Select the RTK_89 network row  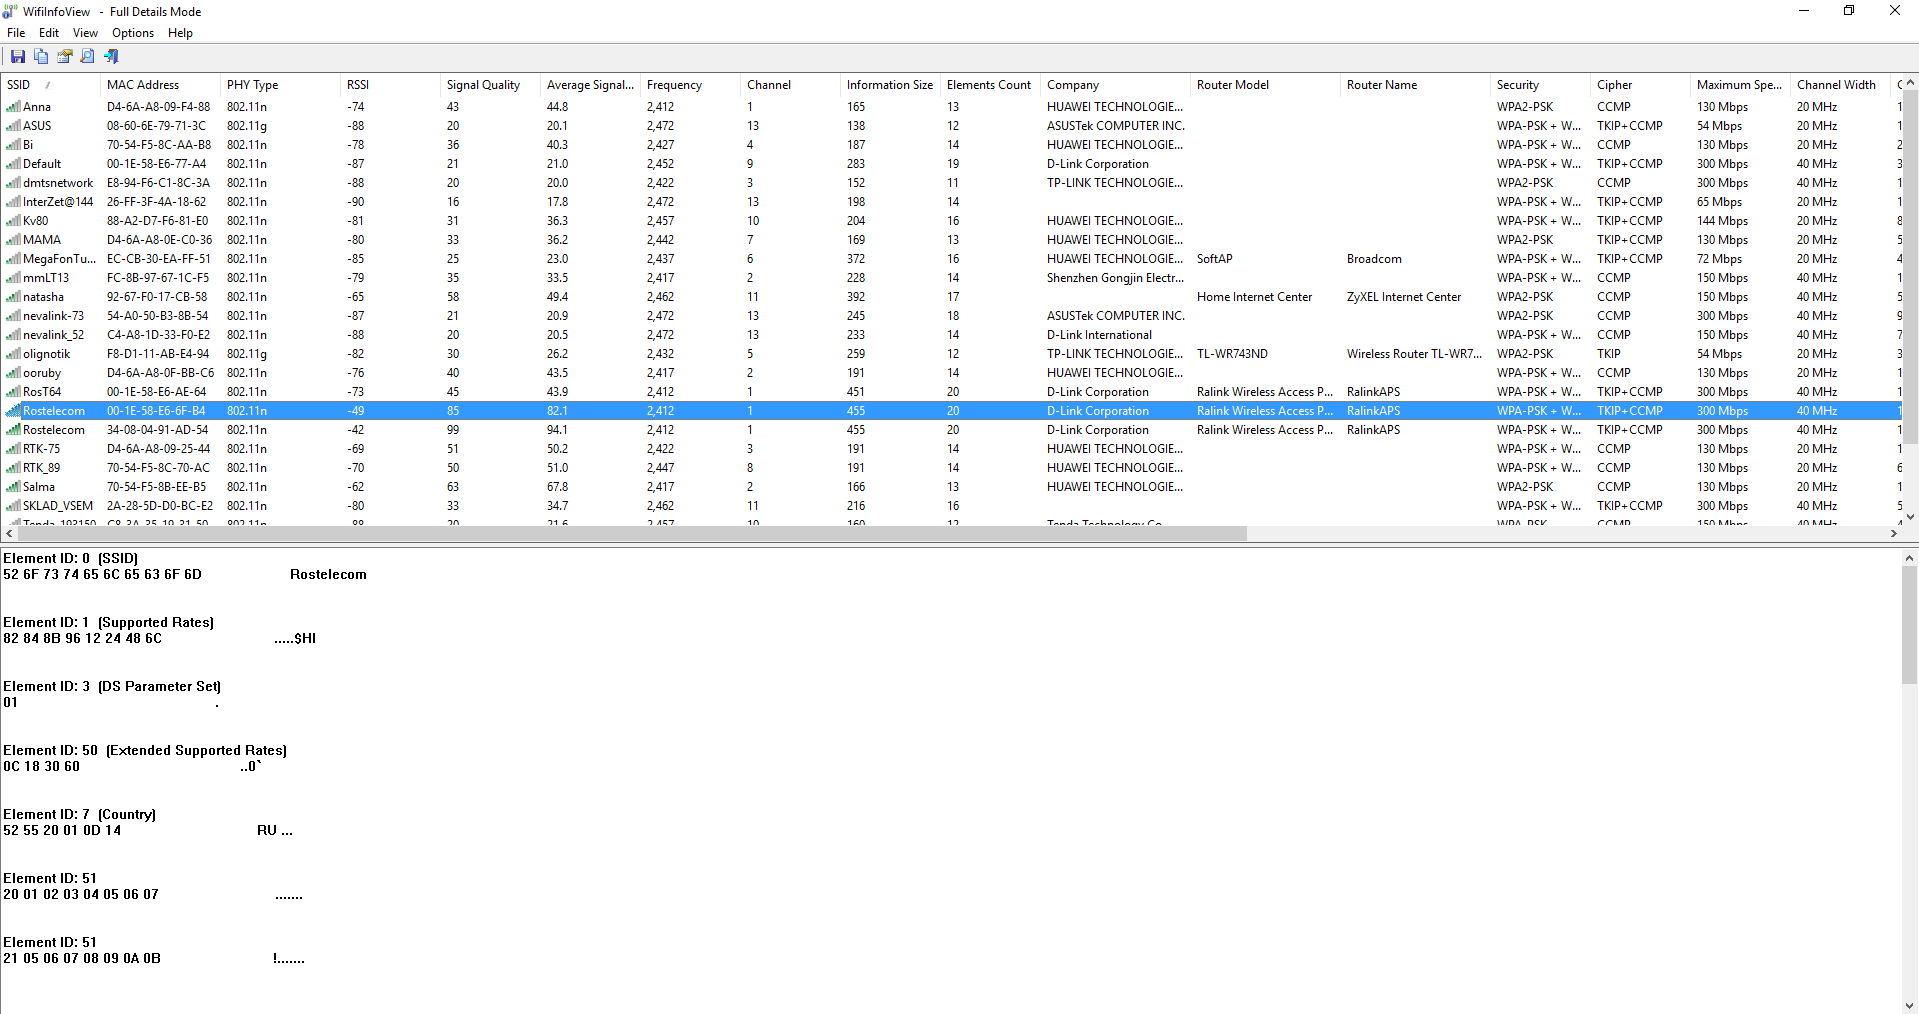pos(950,467)
